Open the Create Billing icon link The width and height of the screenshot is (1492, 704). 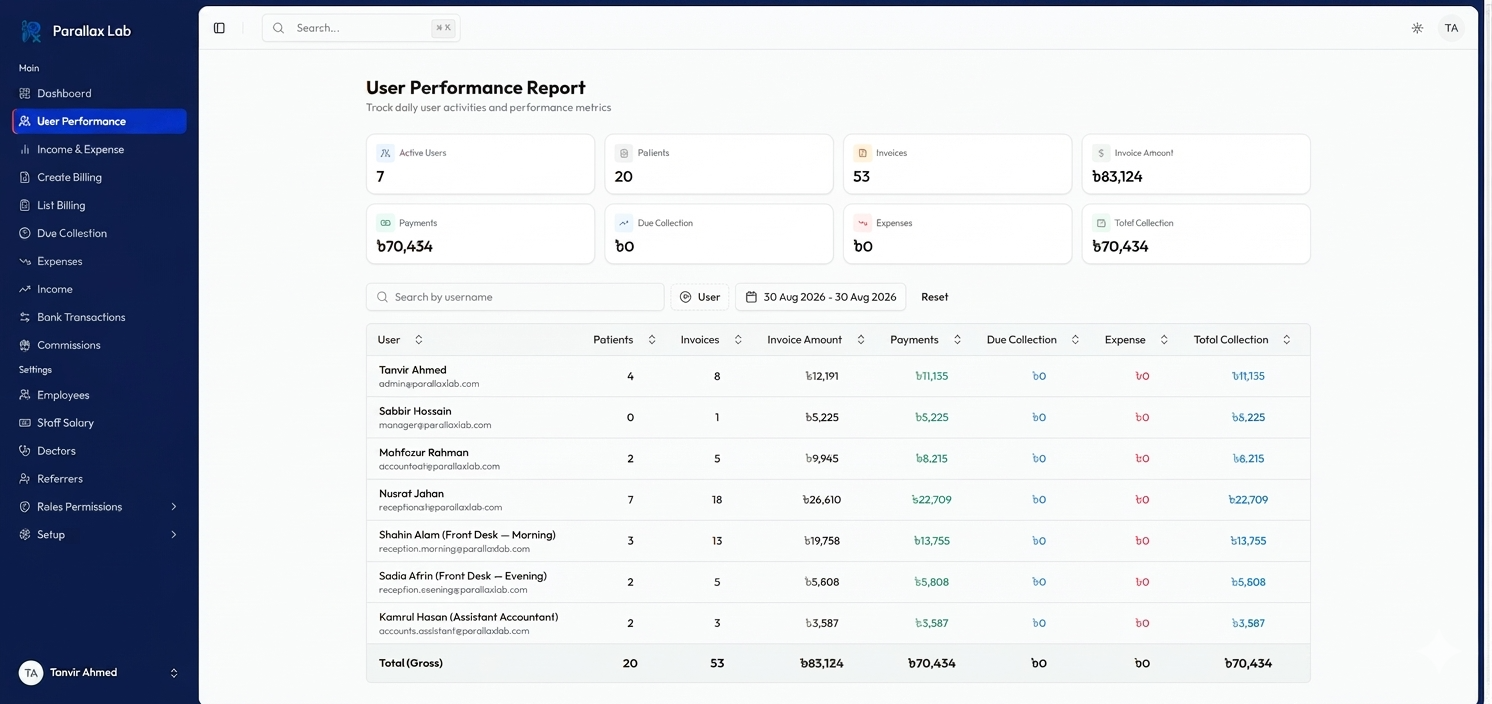(x=25, y=177)
